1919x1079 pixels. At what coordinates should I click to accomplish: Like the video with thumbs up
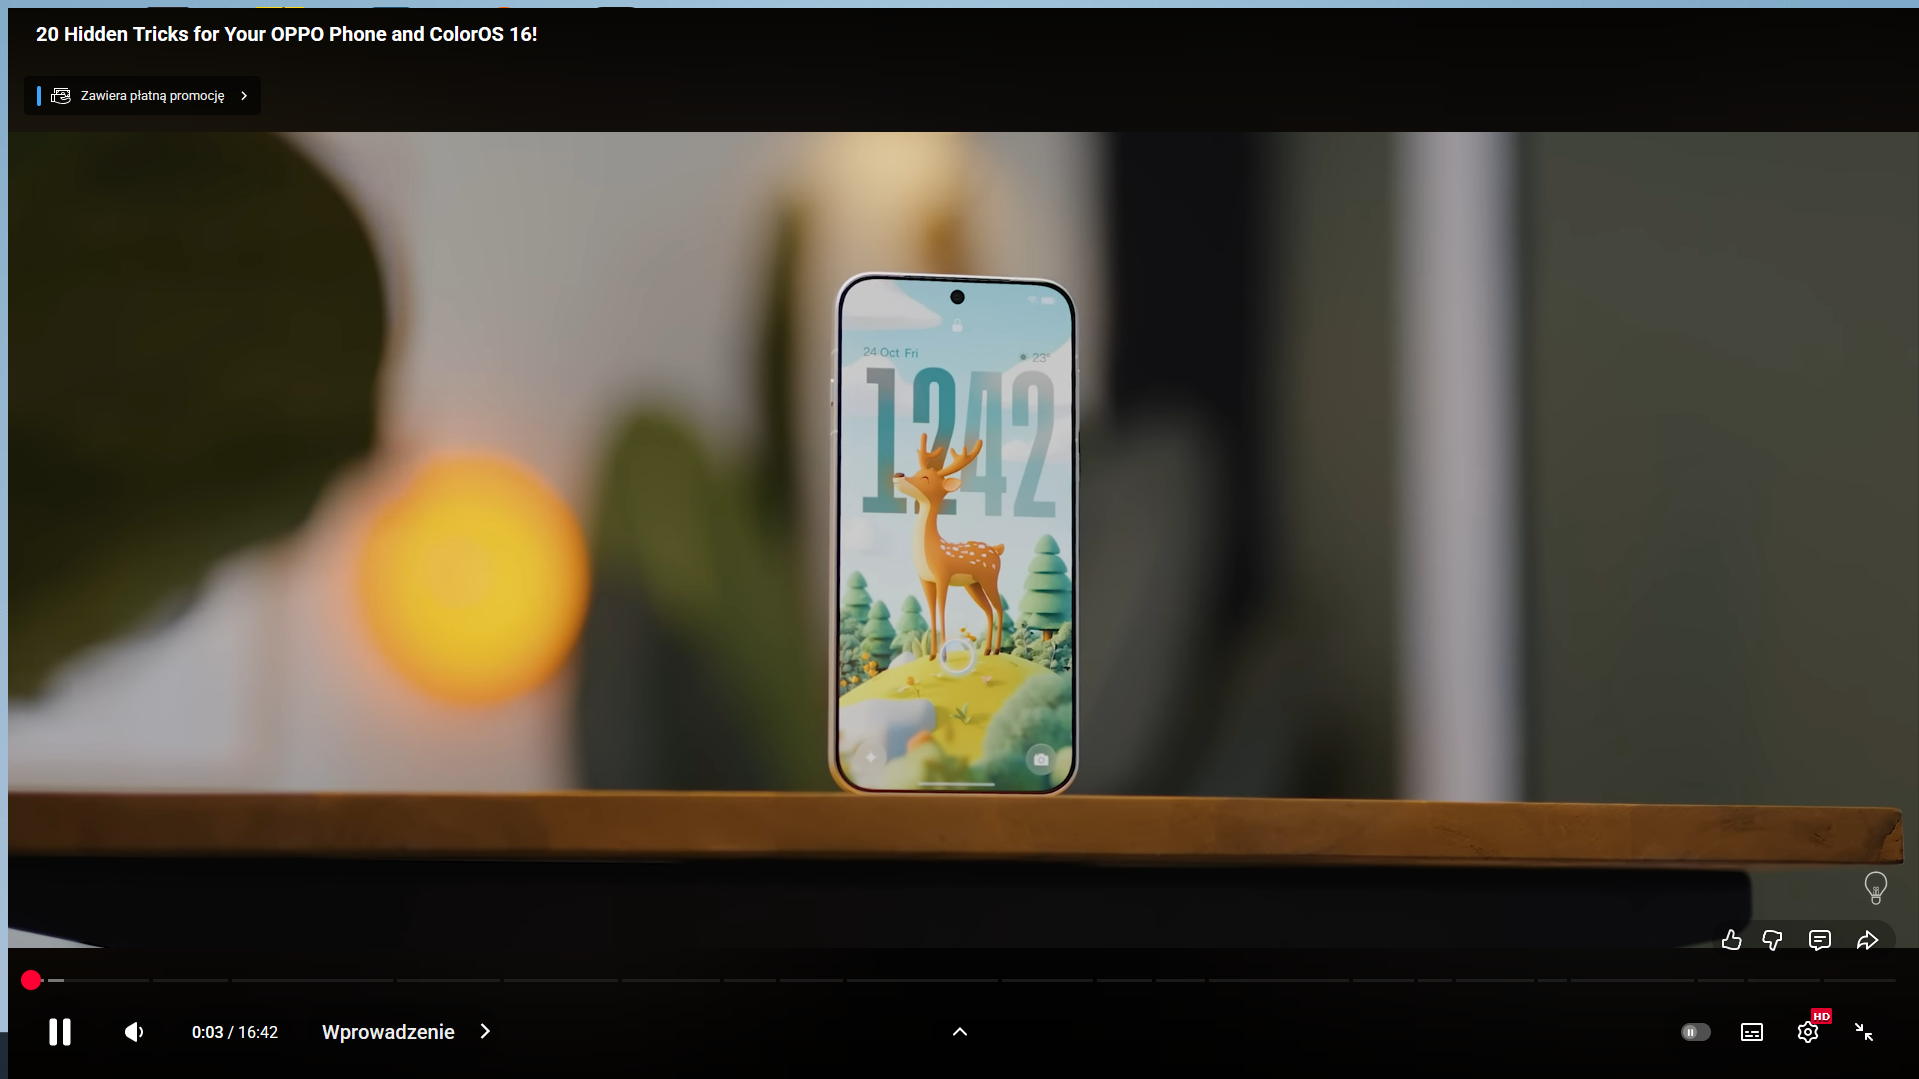1732,940
